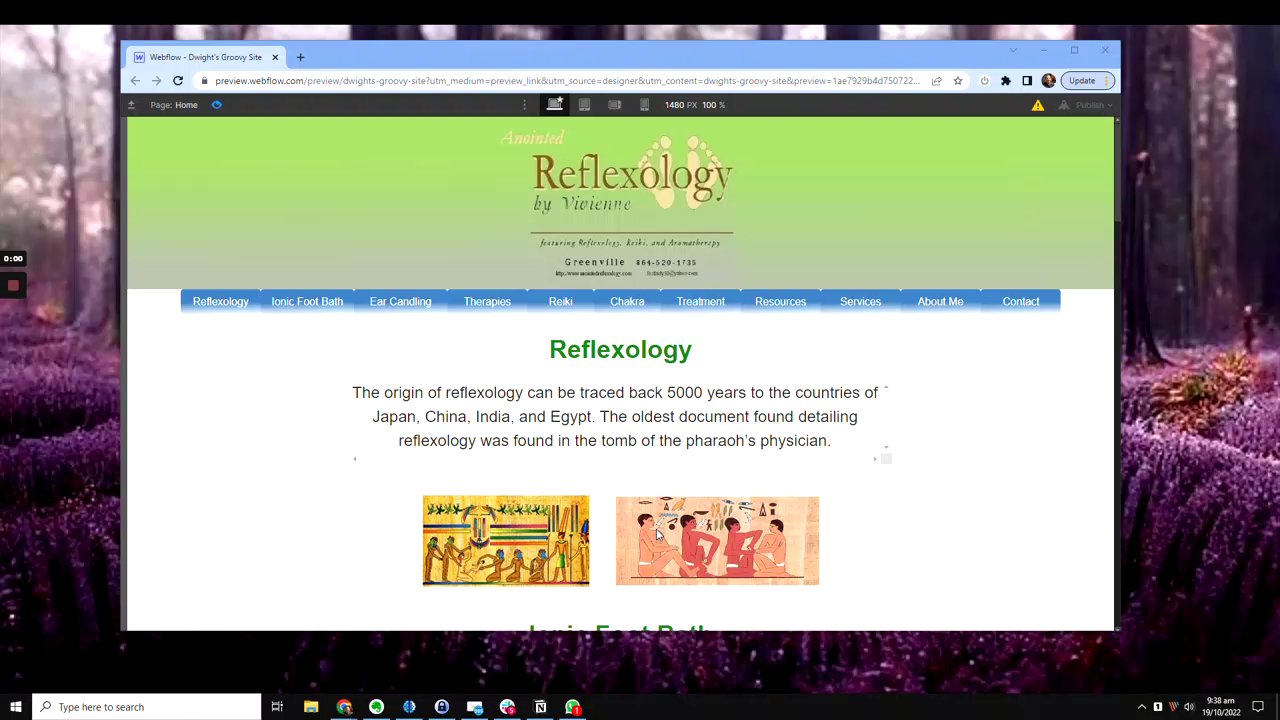This screenshot has height=720, width=1280.
Task: Open the volume speaker tray icon
Action: 1189,707
